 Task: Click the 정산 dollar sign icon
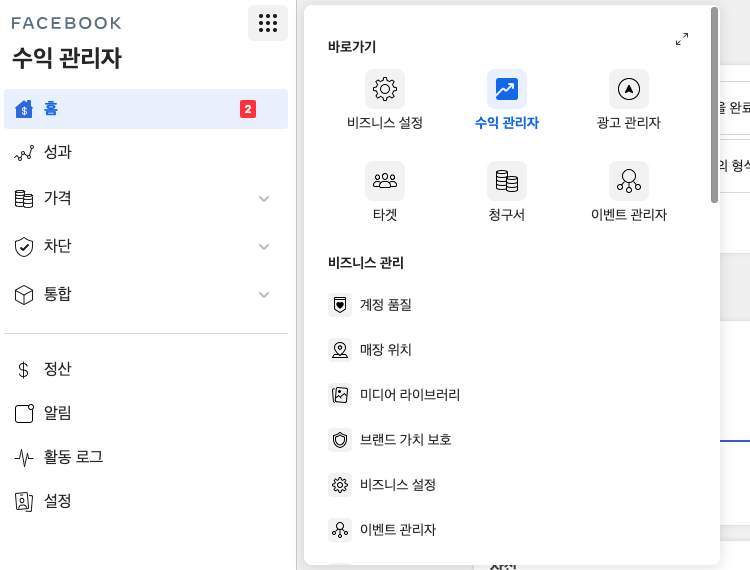[x=23, y=370]
